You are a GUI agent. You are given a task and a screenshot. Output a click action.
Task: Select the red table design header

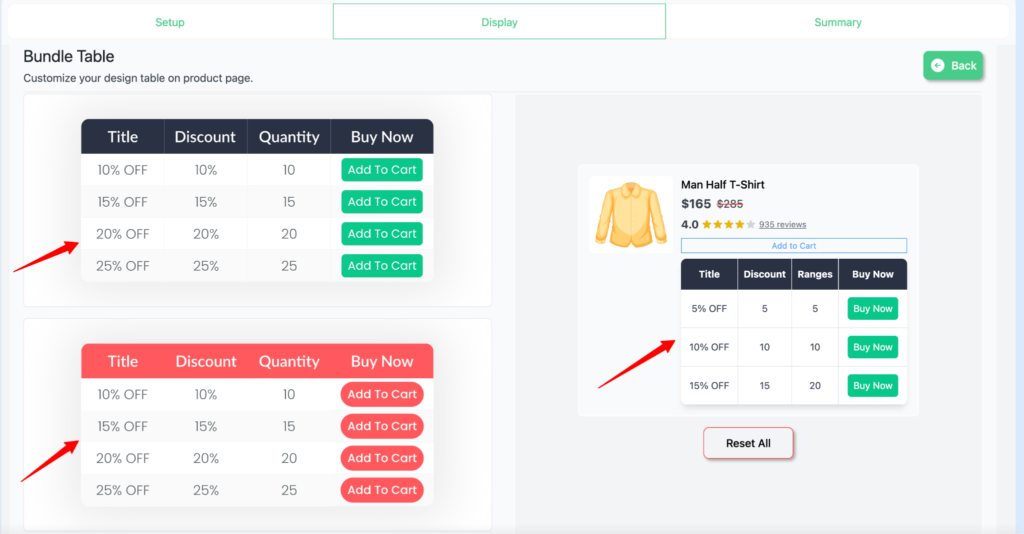257,361
